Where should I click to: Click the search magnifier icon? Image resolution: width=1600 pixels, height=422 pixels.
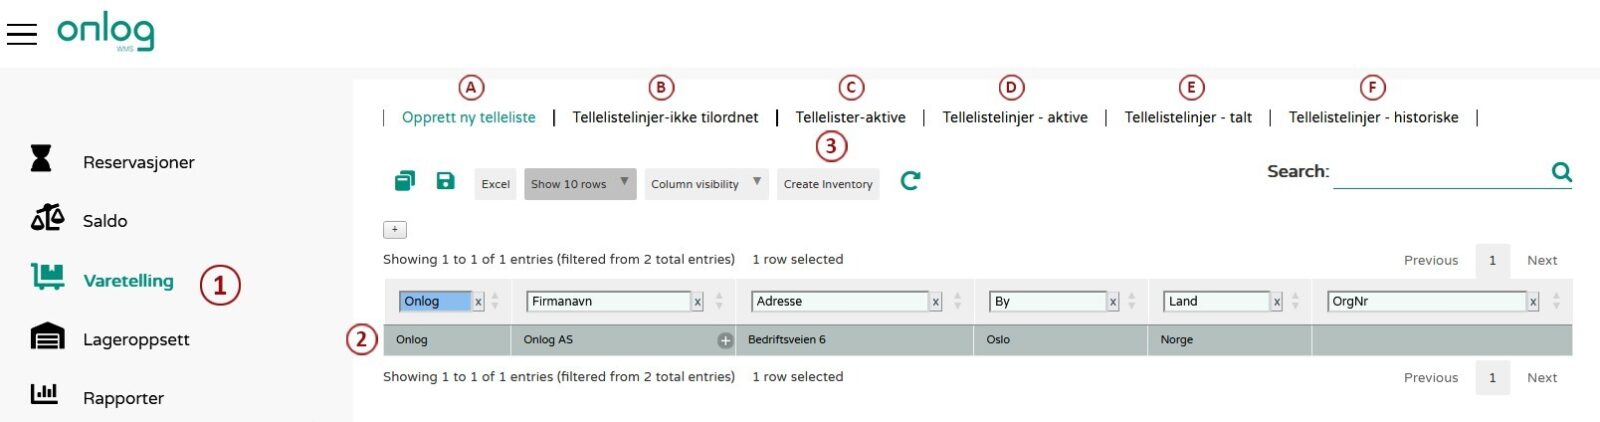pyautogui.click(x=1561, y=172)
